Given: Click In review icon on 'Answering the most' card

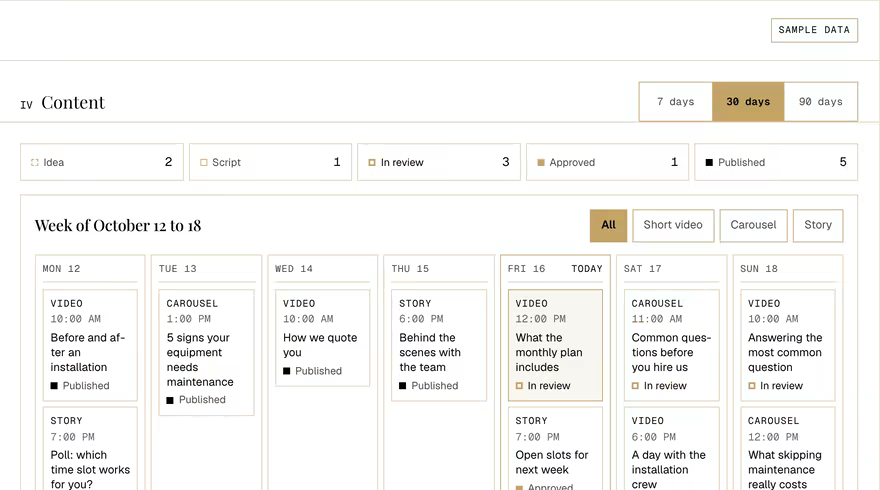Looking at the screenshot, I should pyautogui.click(x=751, y=386).
